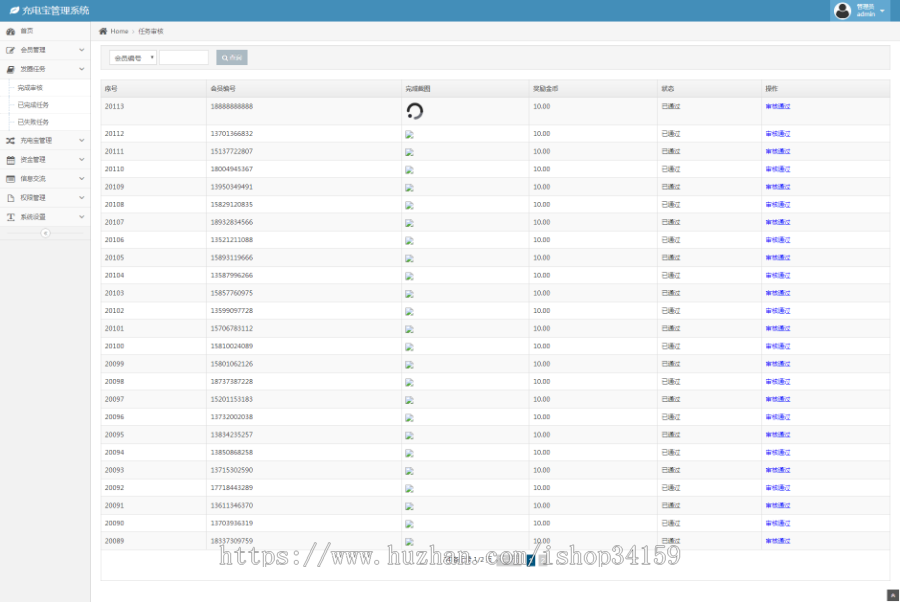
Task: Open screenshot thumbnail in row 20090
Action: 409,524
